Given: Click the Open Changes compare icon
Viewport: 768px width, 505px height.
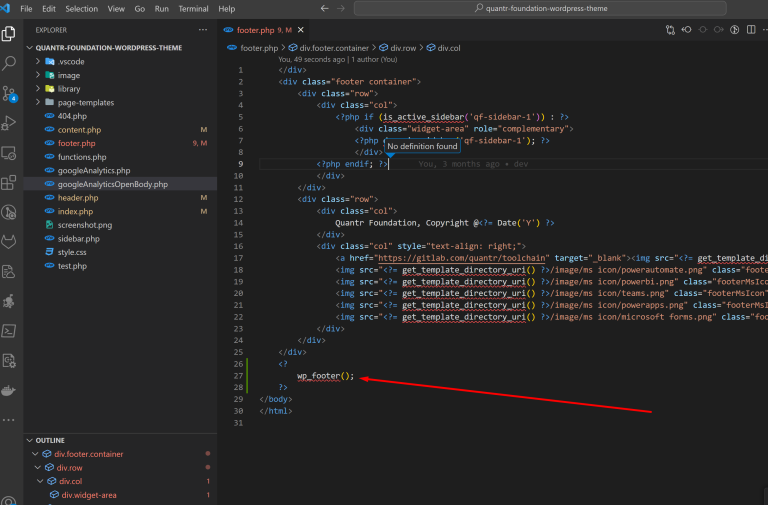Looking at the screenshot, I should point(671,30).
